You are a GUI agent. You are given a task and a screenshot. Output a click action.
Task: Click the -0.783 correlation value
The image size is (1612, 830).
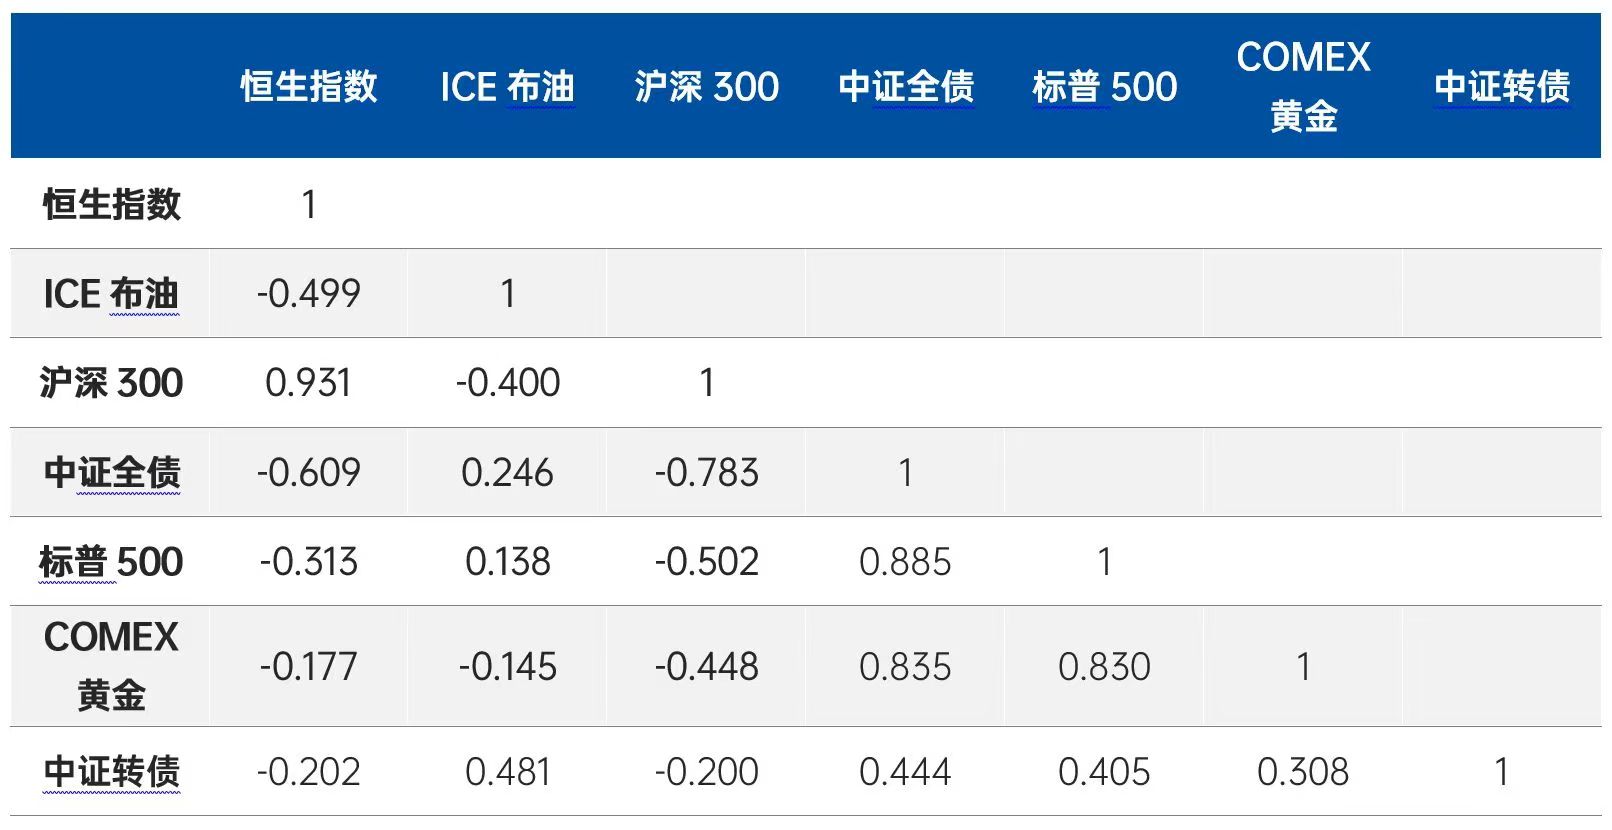(x=707, y=472)
